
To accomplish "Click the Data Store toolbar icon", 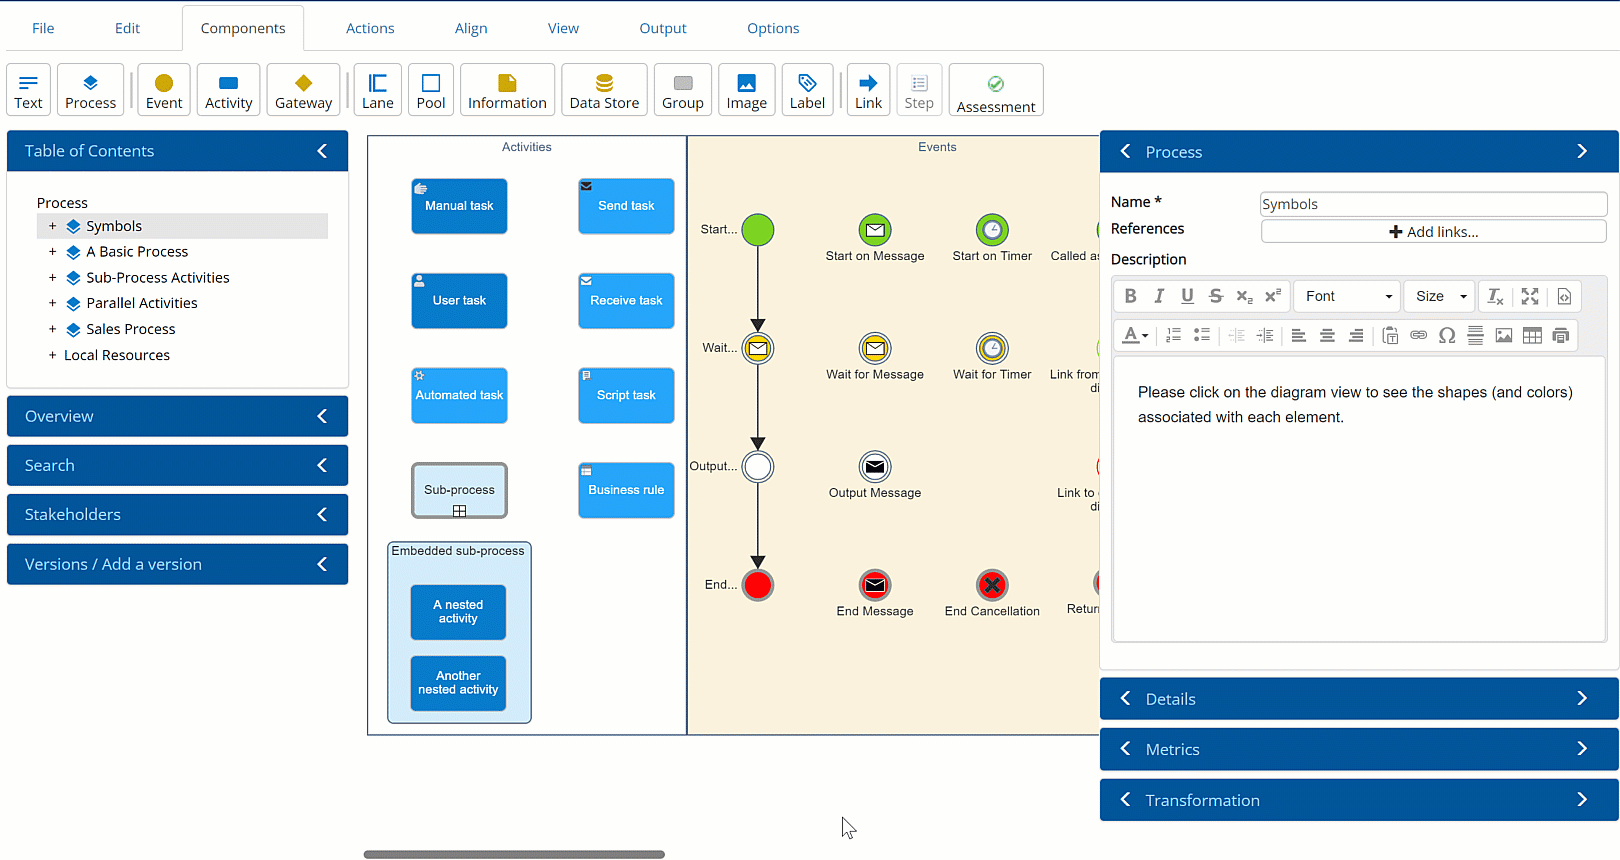I will [604, 90].
